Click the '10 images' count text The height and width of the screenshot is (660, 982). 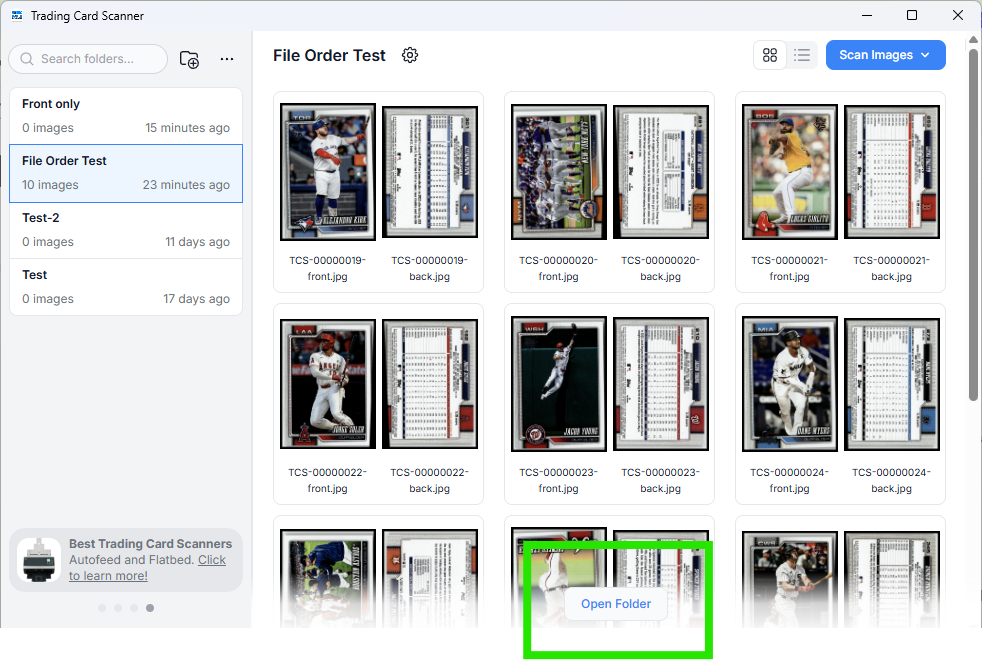[x=50, y=185]
